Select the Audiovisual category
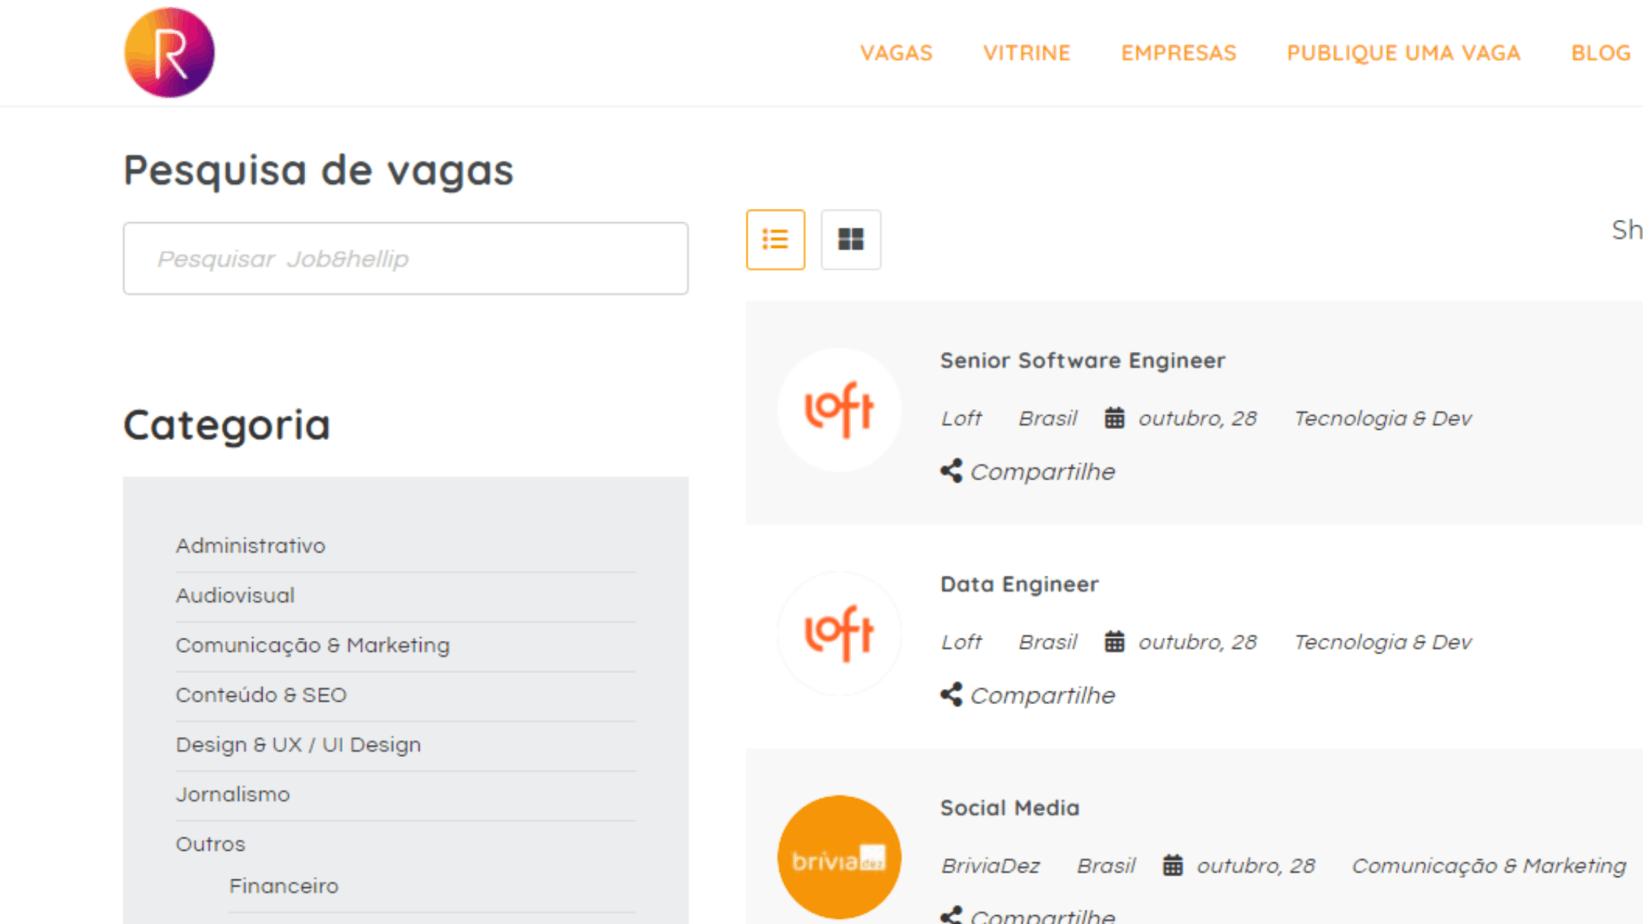The height and width of the screenshot is (924, 1643). coord(235,596)
